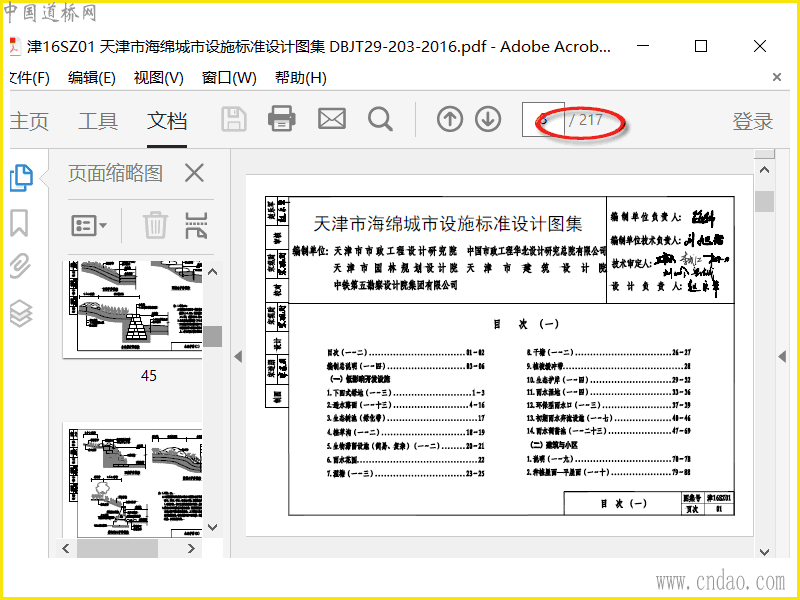Open the attachments paperclip panel
Screen dimensions: 800x600
pos(20,265)
